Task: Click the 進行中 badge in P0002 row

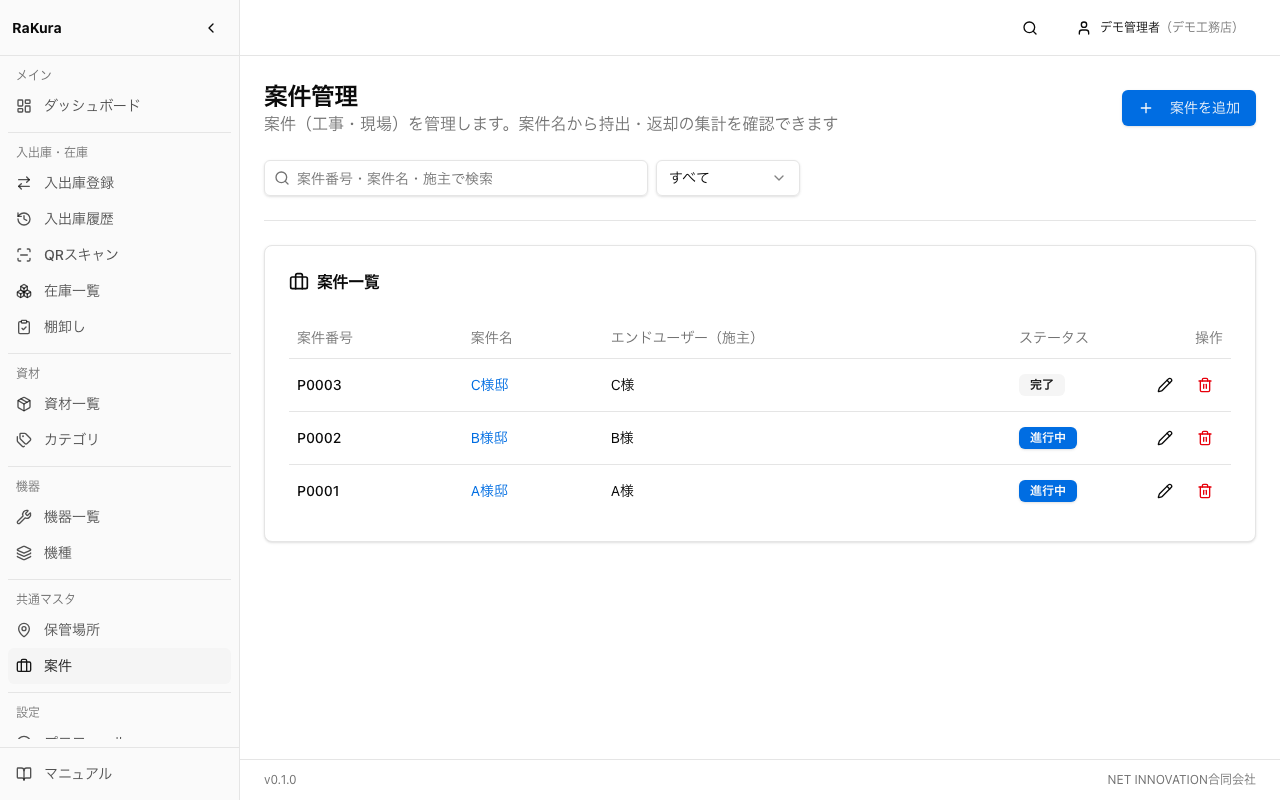Action: [x=1048, y=438]
